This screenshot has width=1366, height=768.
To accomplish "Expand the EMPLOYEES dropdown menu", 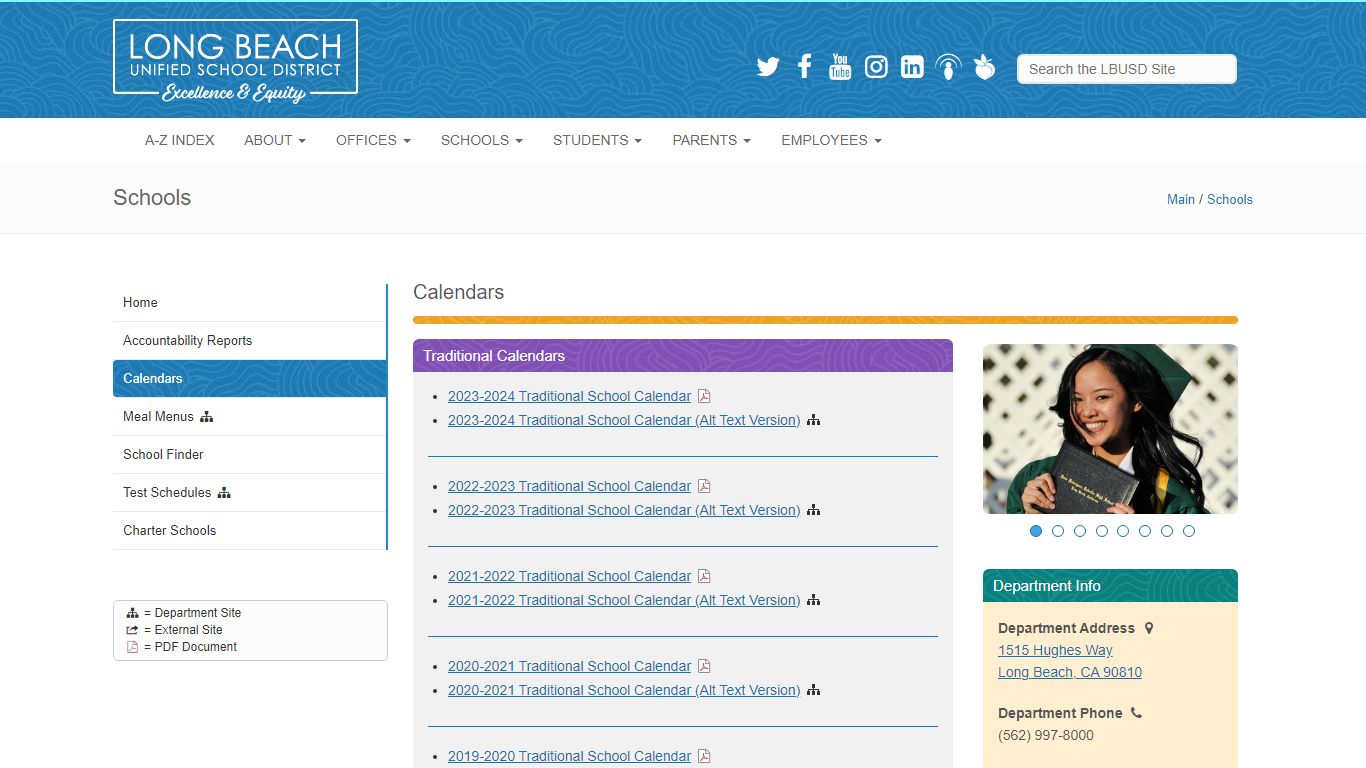I will [x=831, y=140].
